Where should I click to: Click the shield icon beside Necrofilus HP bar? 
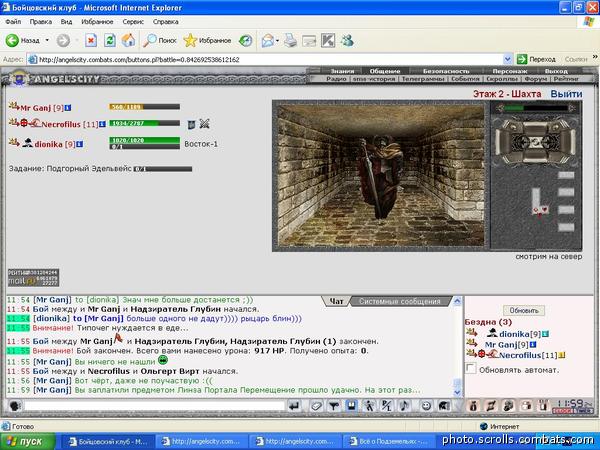(x=191, y=124)
